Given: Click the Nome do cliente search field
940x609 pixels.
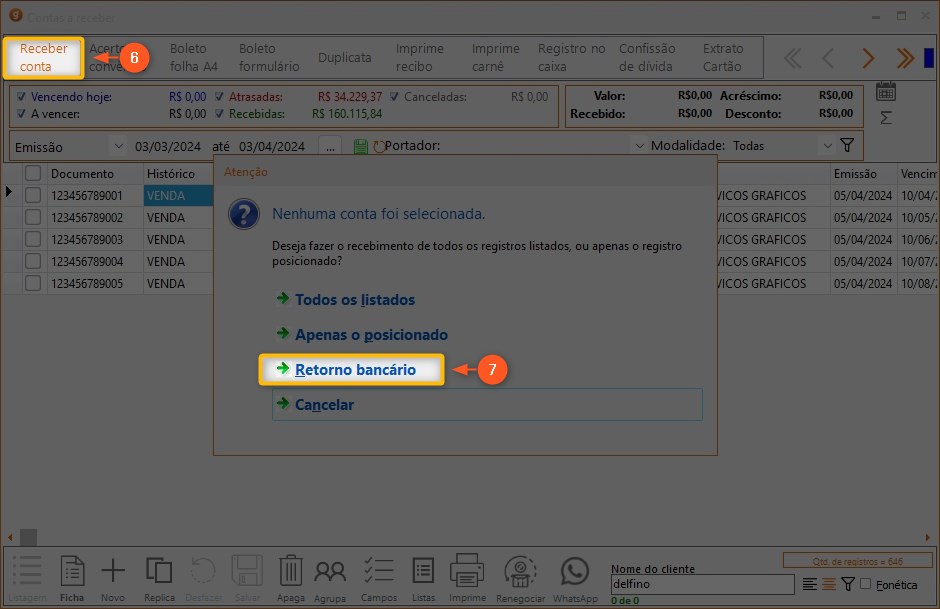Looking at the screenshot, I should [702, 585].
